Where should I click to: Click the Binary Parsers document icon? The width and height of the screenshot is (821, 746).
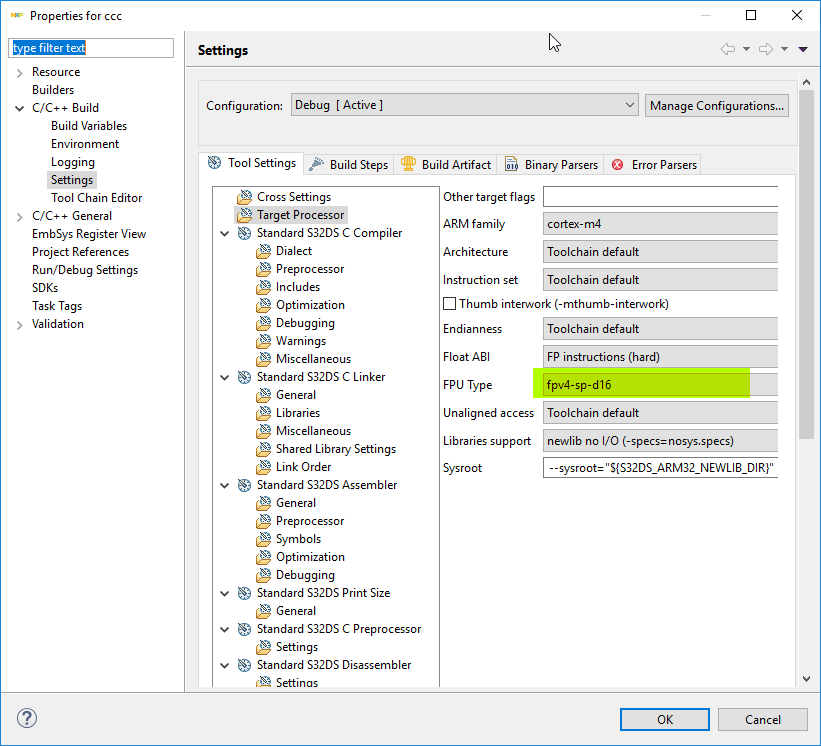click(511, 164)
